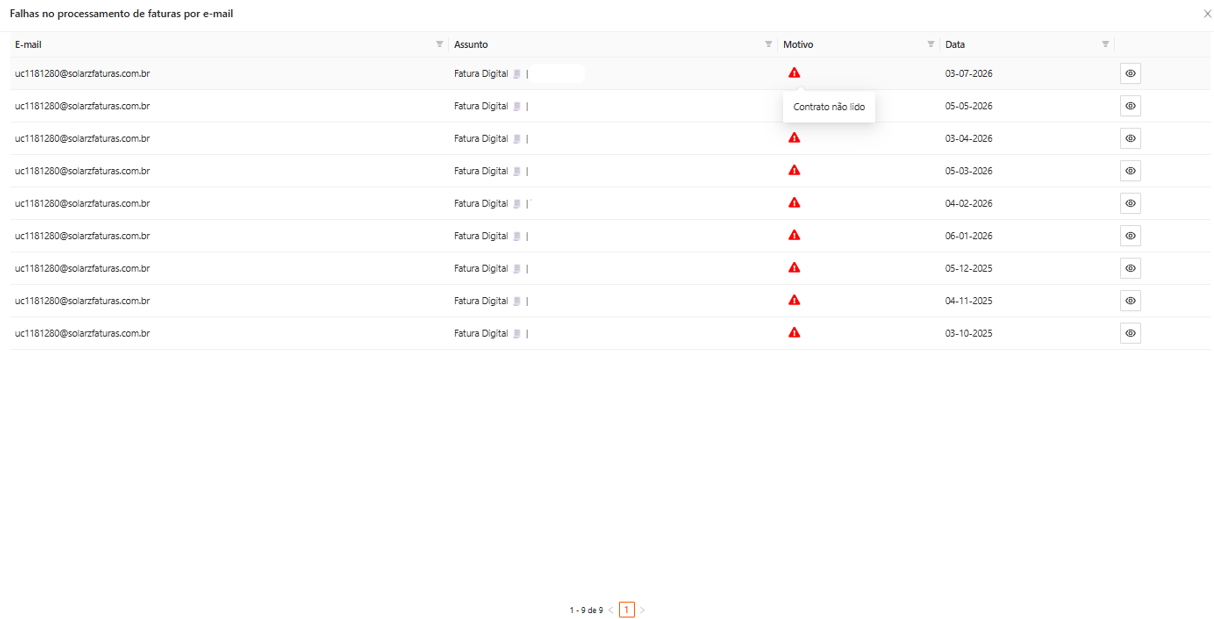Screen dimensions: 1214x619
Task: Click warning icon in 06-01-2026 row
Action: 794,235
